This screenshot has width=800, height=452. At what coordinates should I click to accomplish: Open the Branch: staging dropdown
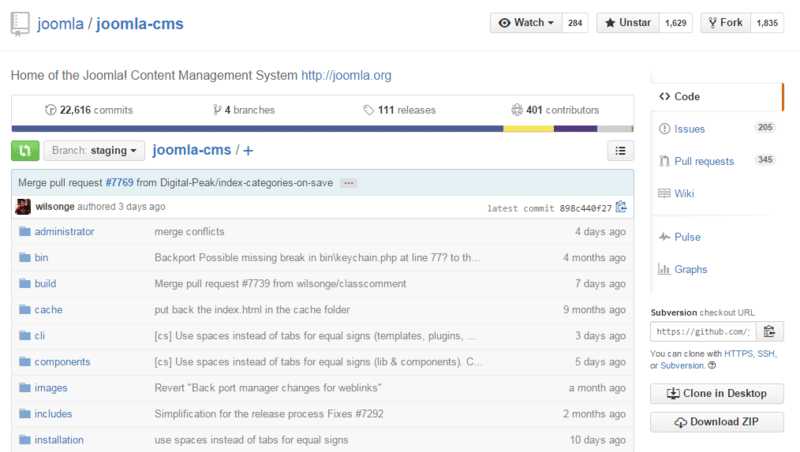(x=94, y=150)
